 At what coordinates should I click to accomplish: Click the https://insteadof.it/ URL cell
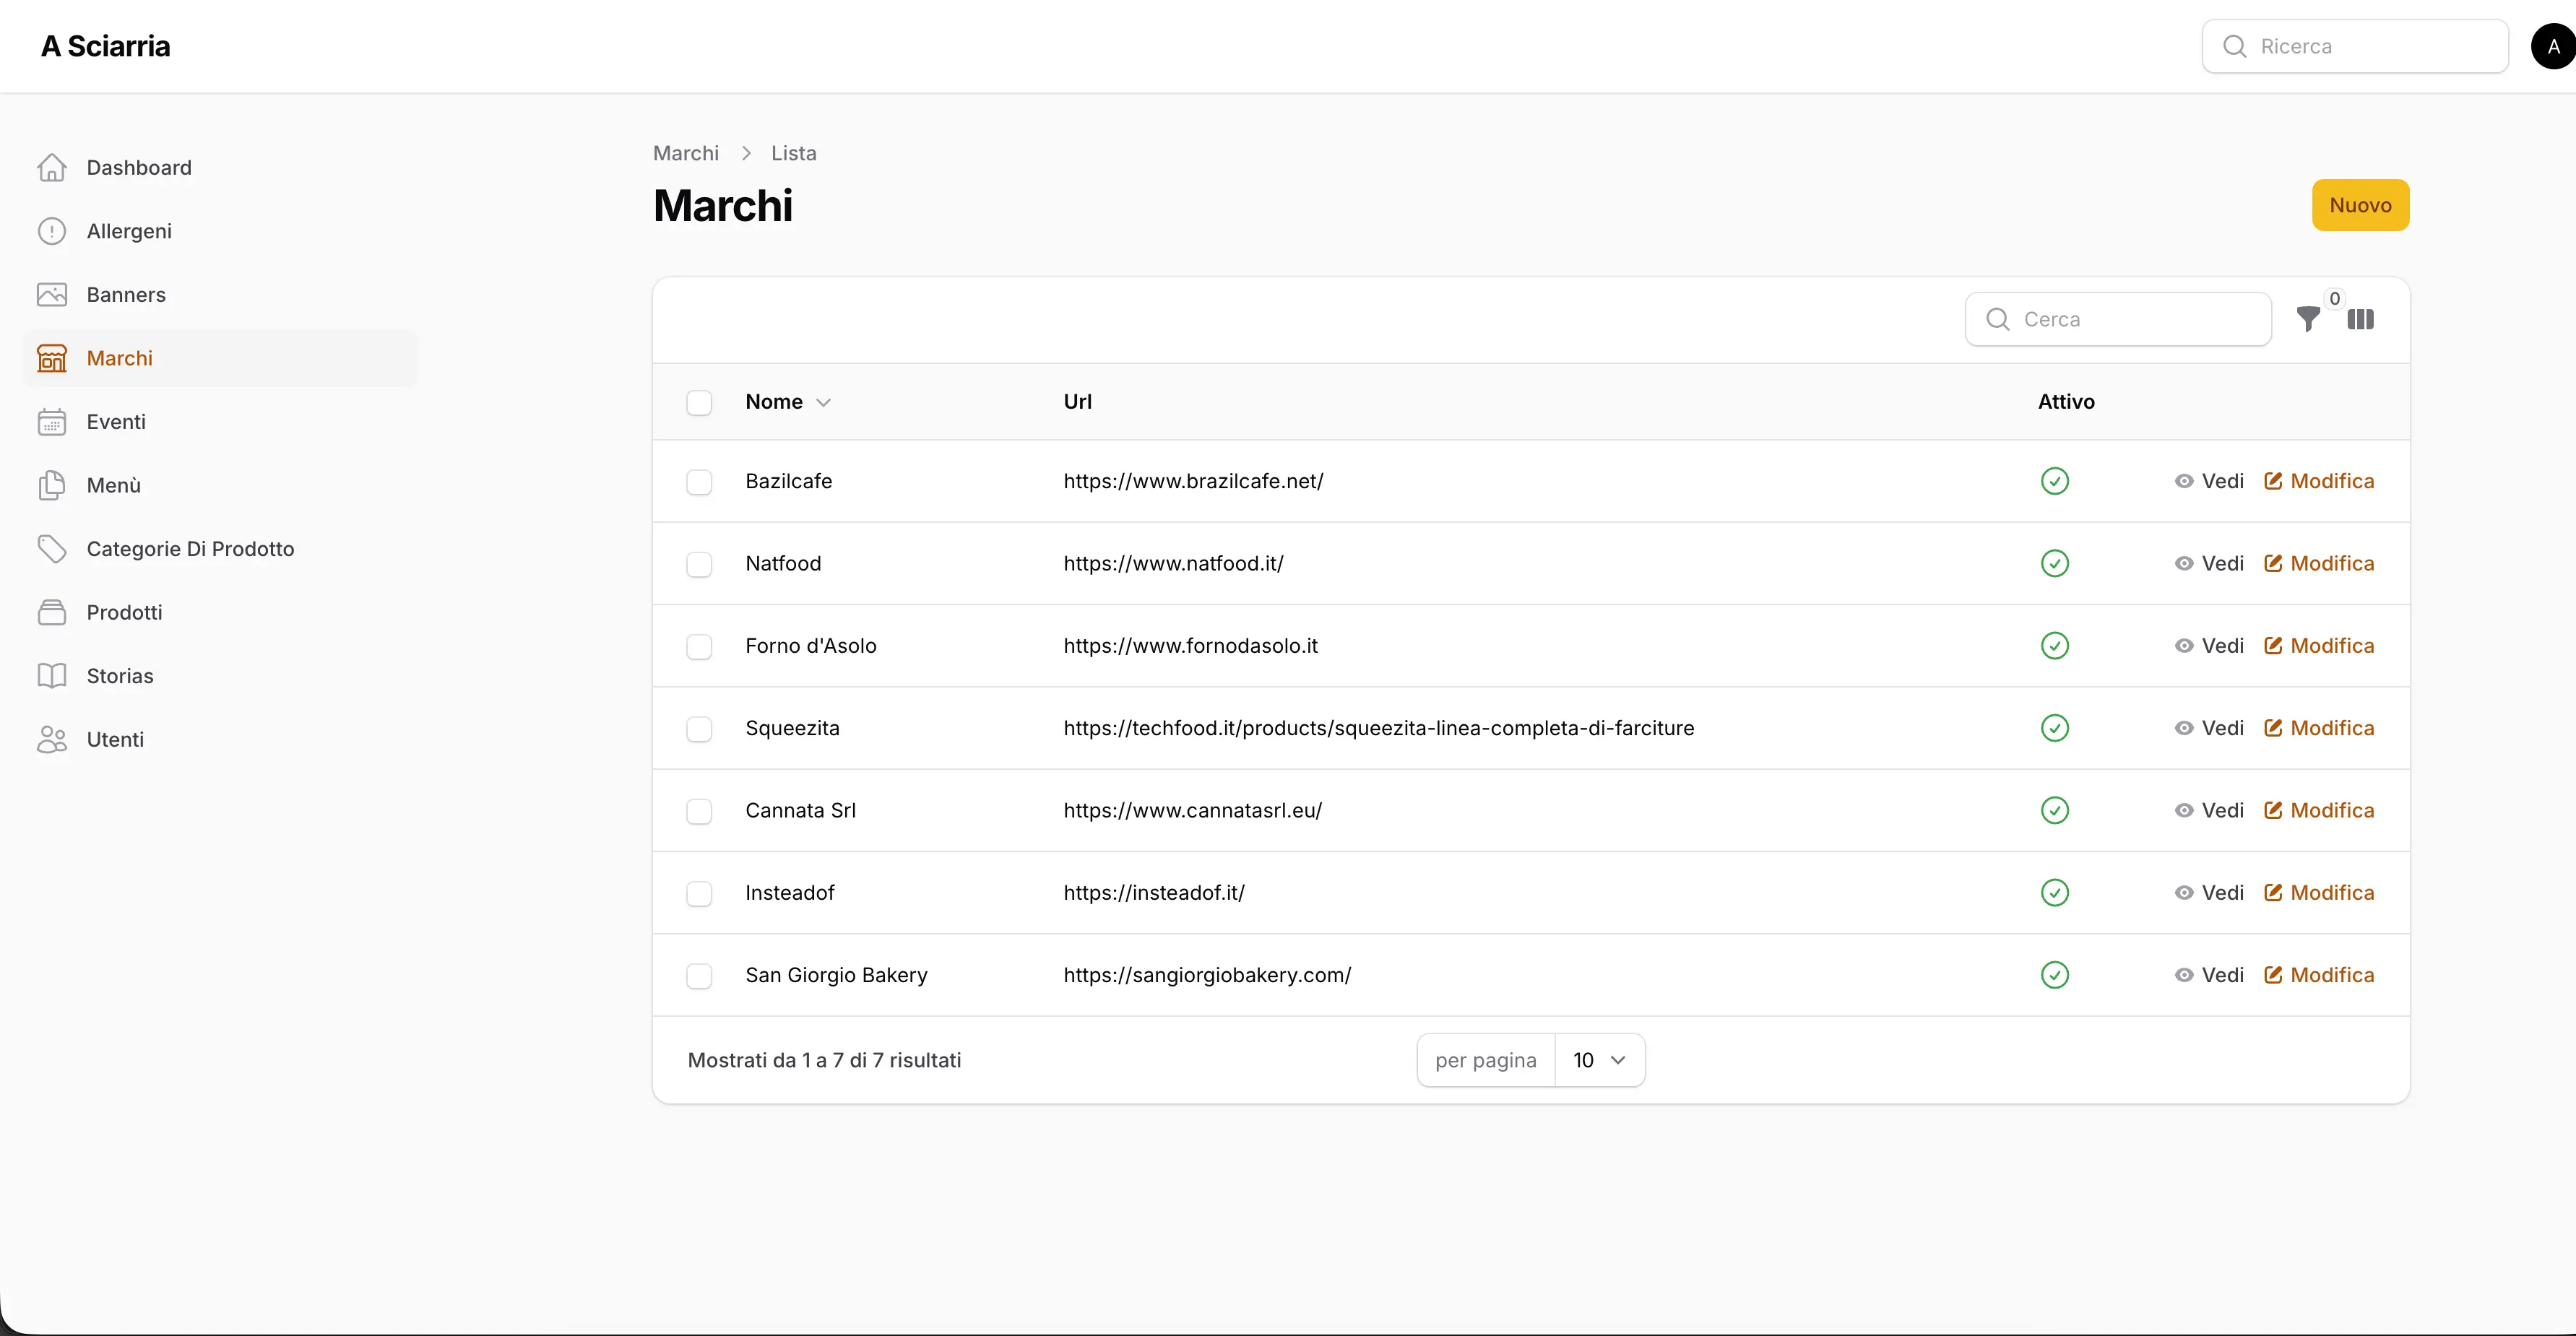point(1154,893)
